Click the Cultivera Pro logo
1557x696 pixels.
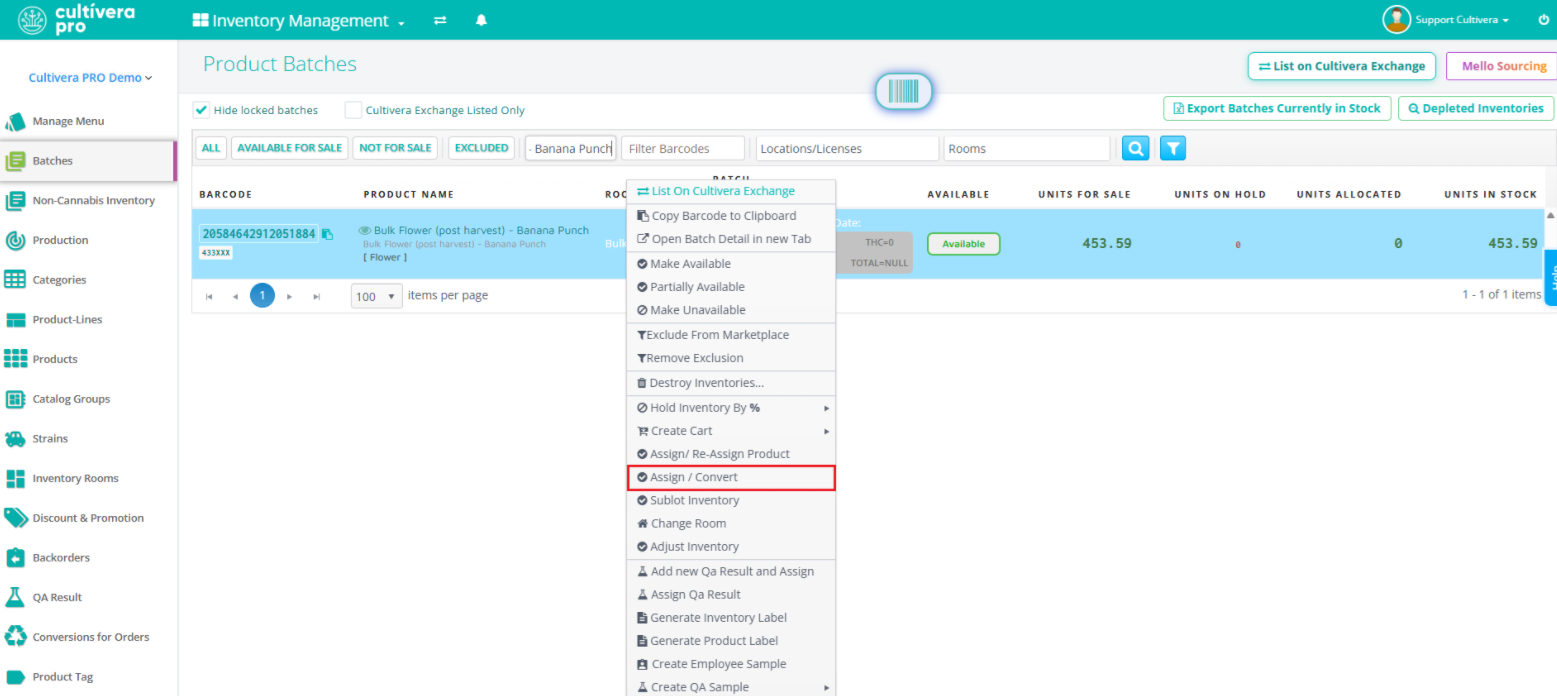point(76,20)
